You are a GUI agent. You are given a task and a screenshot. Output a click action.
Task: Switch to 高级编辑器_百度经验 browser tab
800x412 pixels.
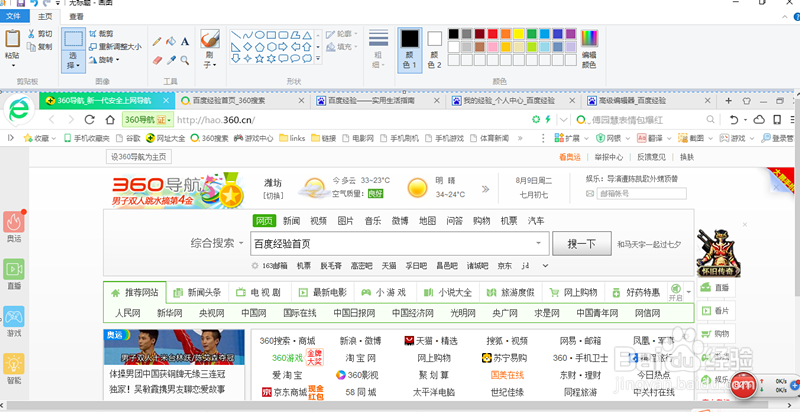649,100
